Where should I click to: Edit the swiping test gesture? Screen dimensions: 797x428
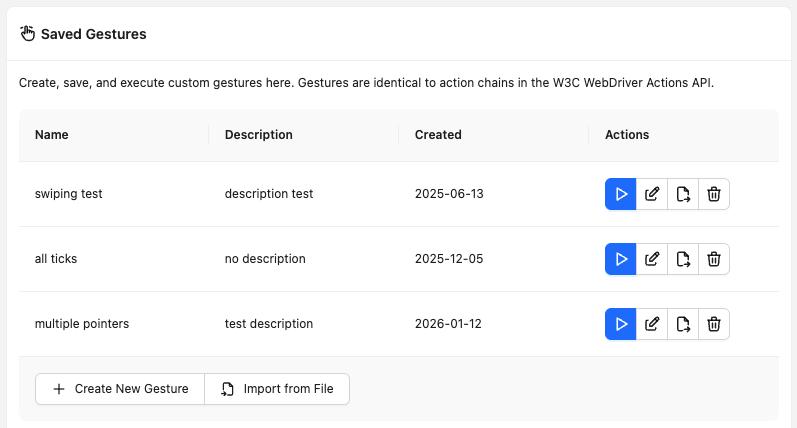(652, 194)
